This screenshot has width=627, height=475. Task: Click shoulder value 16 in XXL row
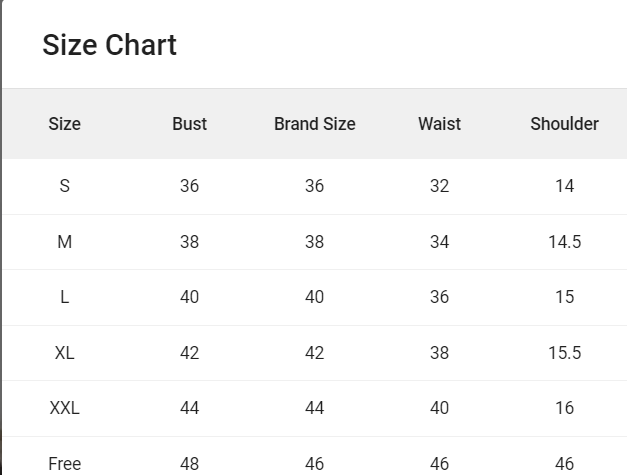[x=564, y=408]
